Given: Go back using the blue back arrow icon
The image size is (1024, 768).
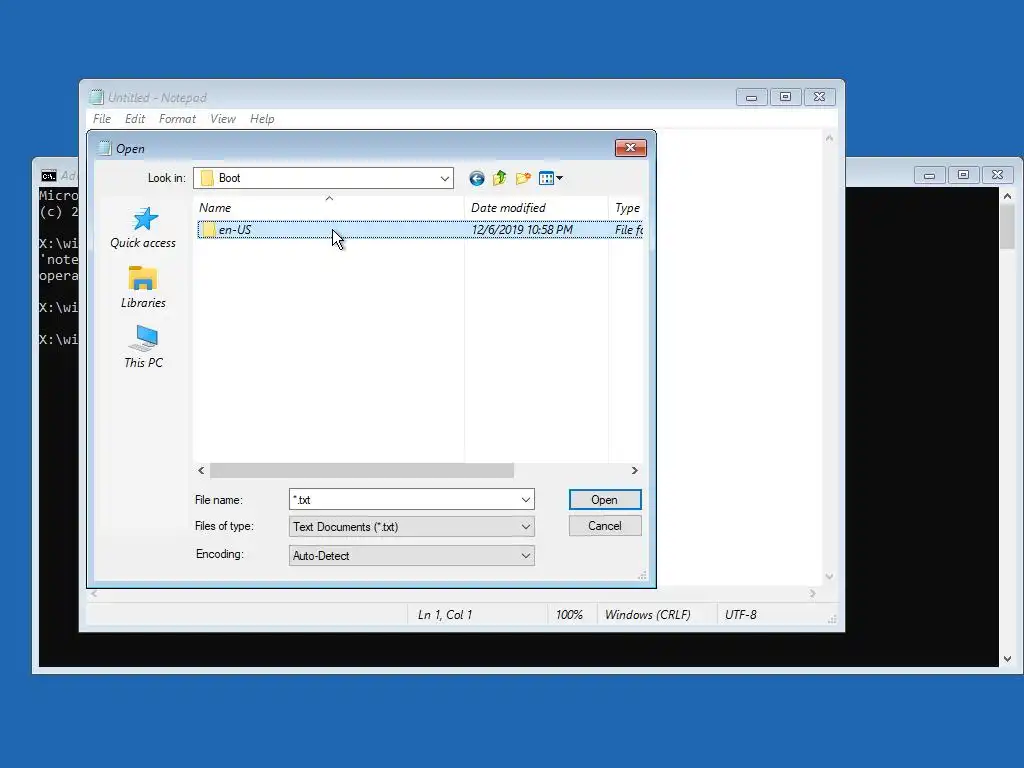Looking at the screenshot, I should click(477, 178).
